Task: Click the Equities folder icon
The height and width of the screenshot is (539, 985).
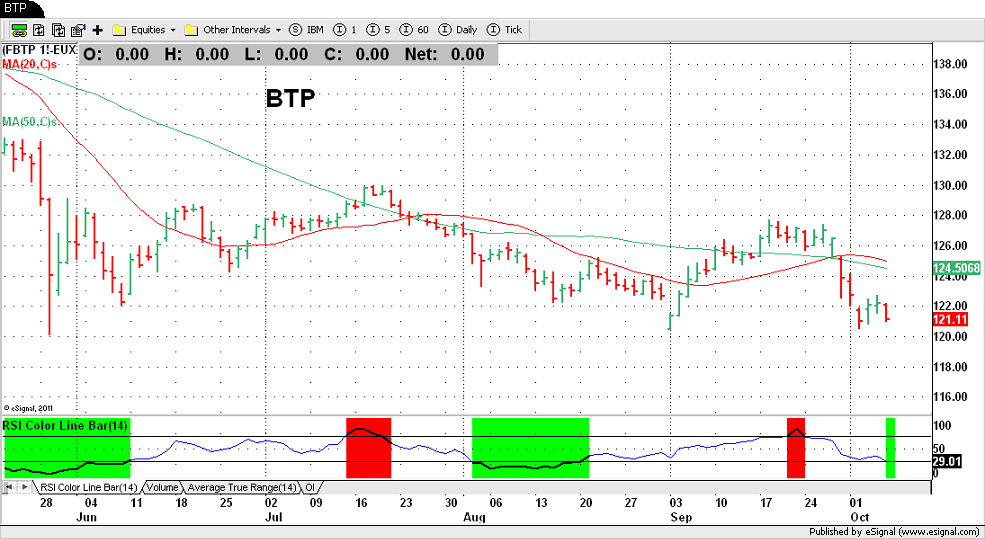Action: (119, 30)
